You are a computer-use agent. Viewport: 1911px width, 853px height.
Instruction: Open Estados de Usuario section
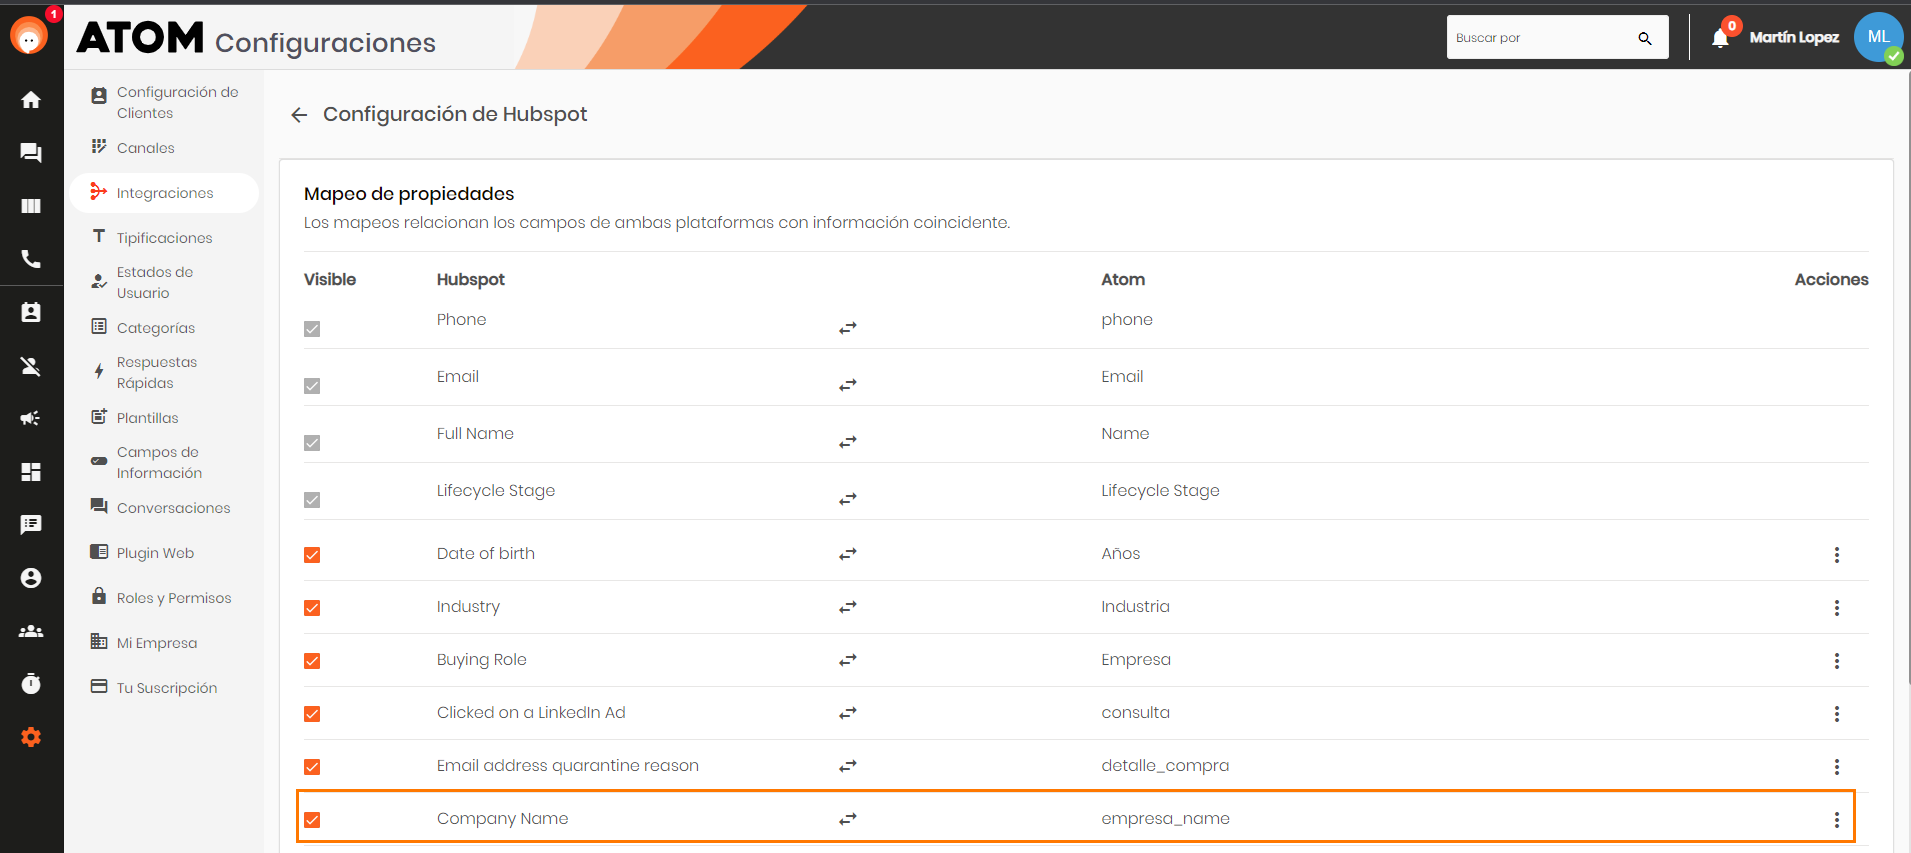tap(164, 282)
